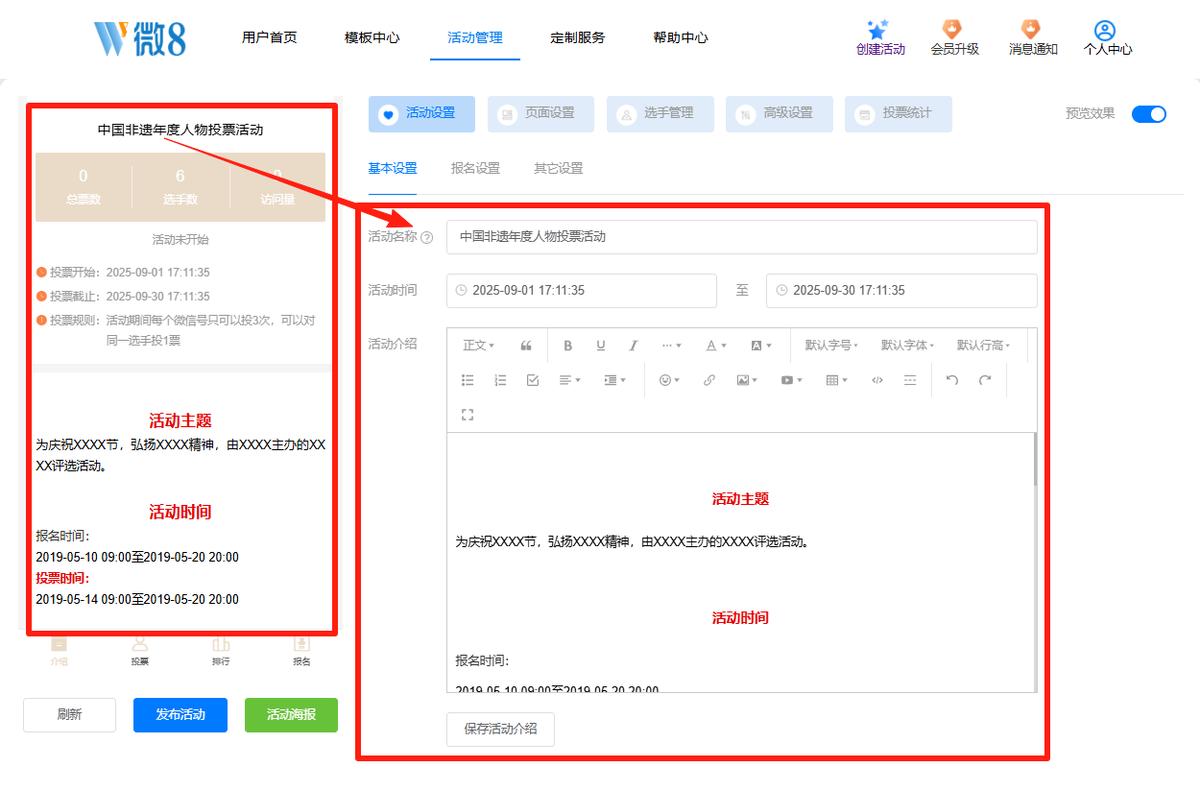
Task: Switch to the 报名设置 tab
Action: (475, 168)
